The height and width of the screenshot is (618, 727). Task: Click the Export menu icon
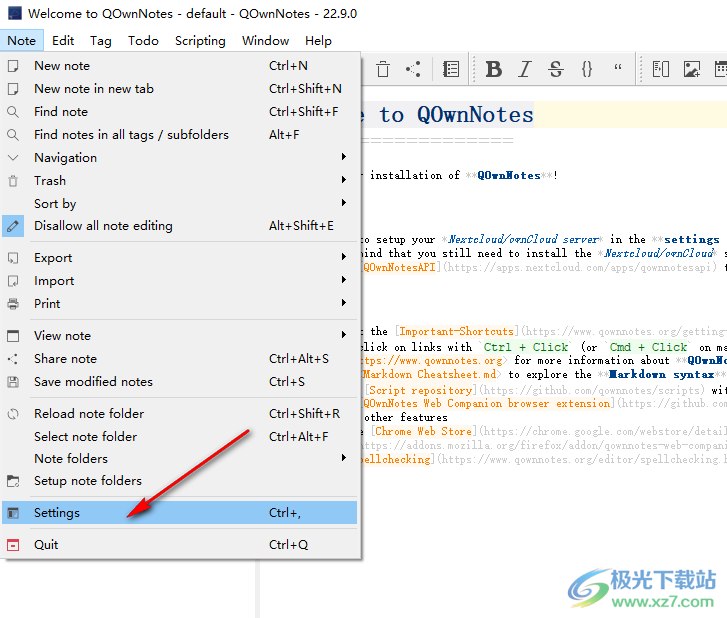pyautogui.click(x=13, y=258)
